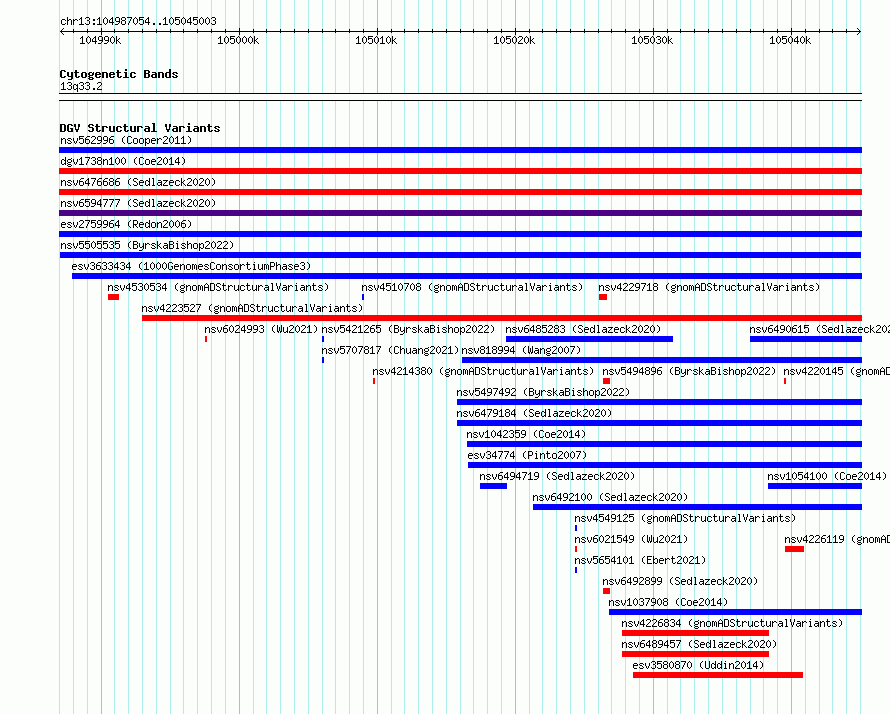The image size is (890, 714).
Task: Click nsv4223527 gnomAD variant label
Action: pyautogui.click(x=252, y=308)
